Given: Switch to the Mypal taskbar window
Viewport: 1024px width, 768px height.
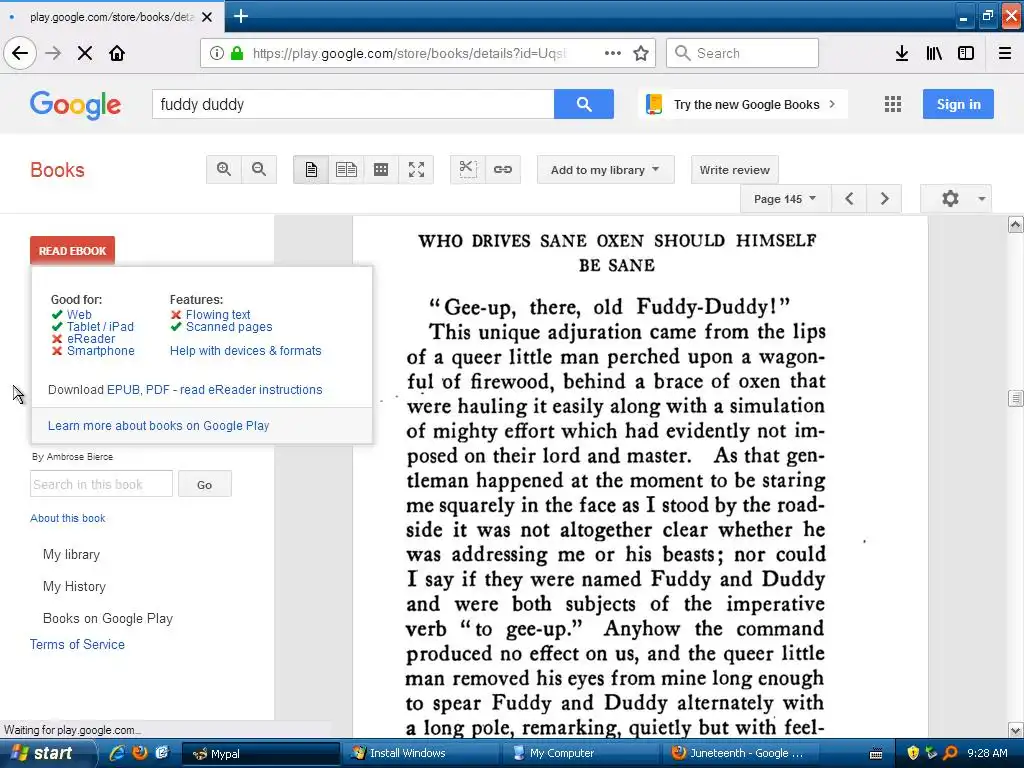Looking at the screenshot, I should [260, 754].
